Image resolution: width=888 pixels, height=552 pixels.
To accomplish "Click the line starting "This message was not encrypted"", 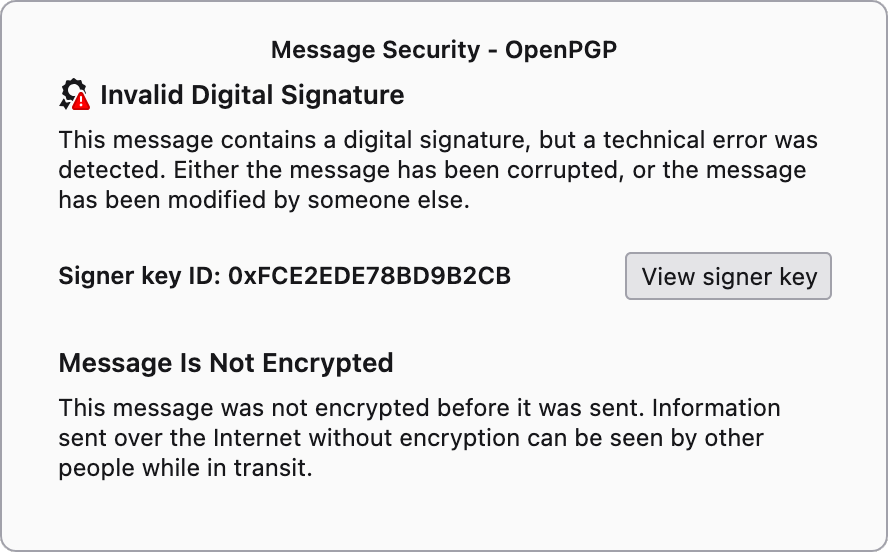I will tap(419, 408).
